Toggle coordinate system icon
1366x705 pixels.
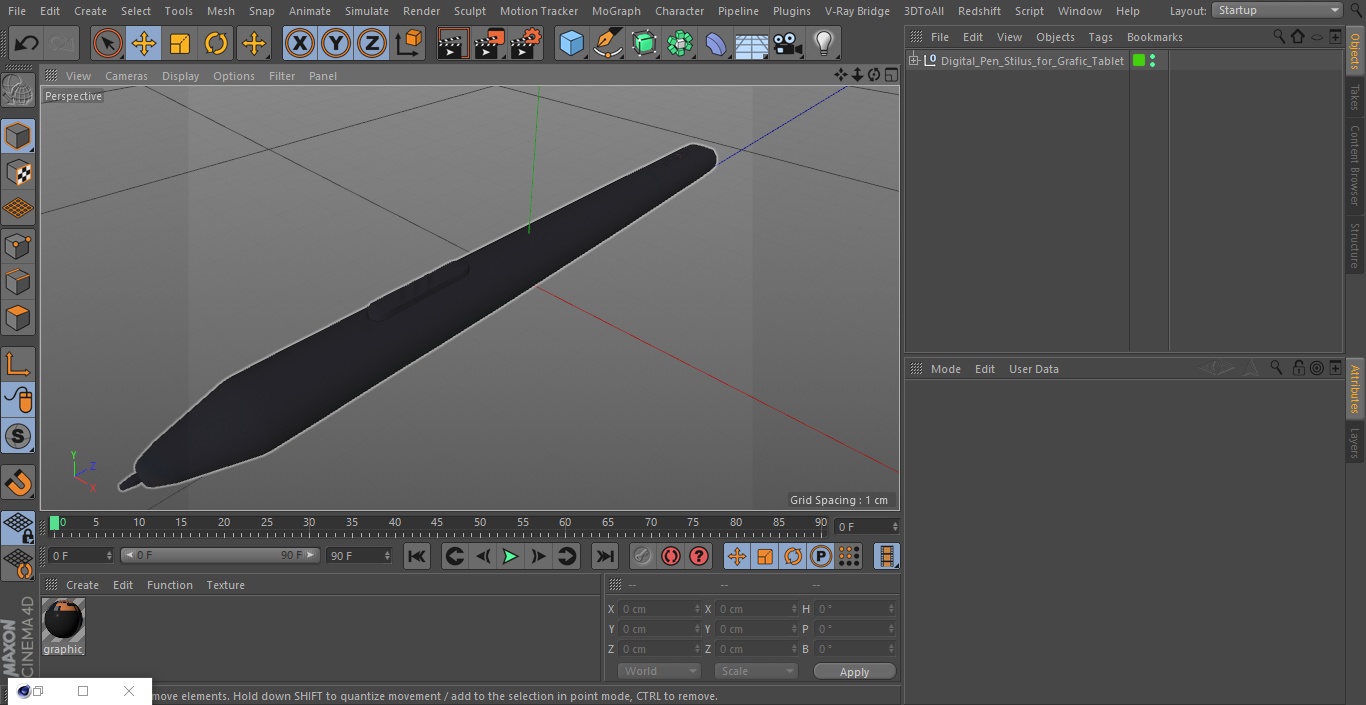[409, 44]
